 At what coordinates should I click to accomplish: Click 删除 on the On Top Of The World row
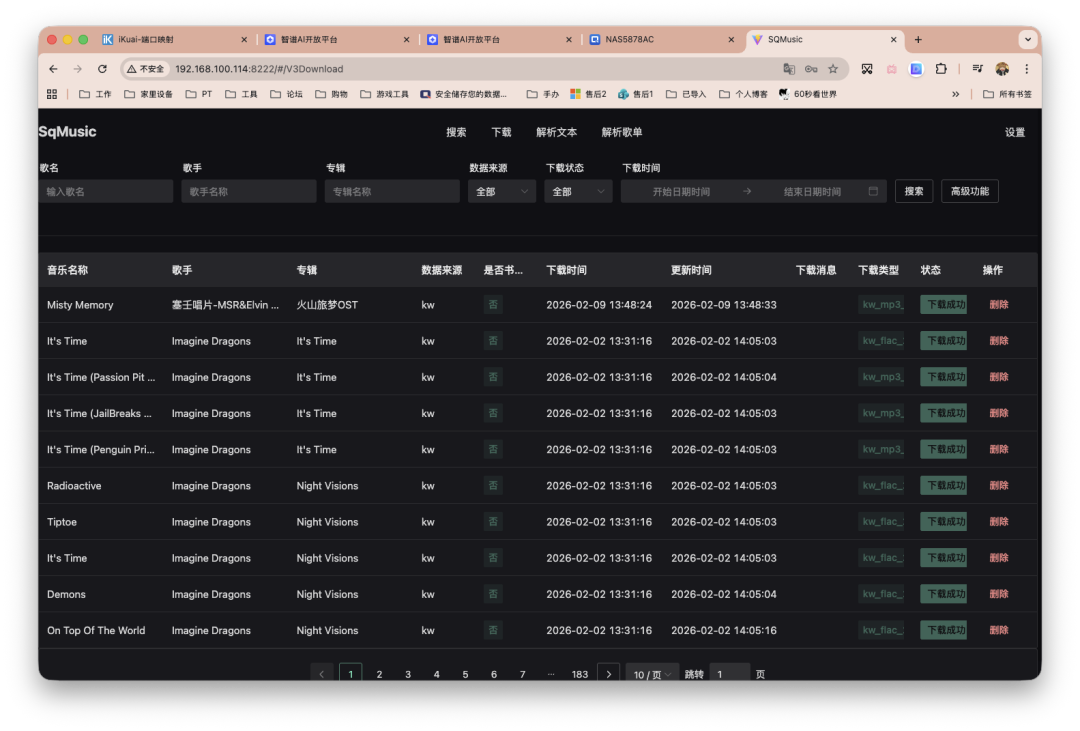998,629
